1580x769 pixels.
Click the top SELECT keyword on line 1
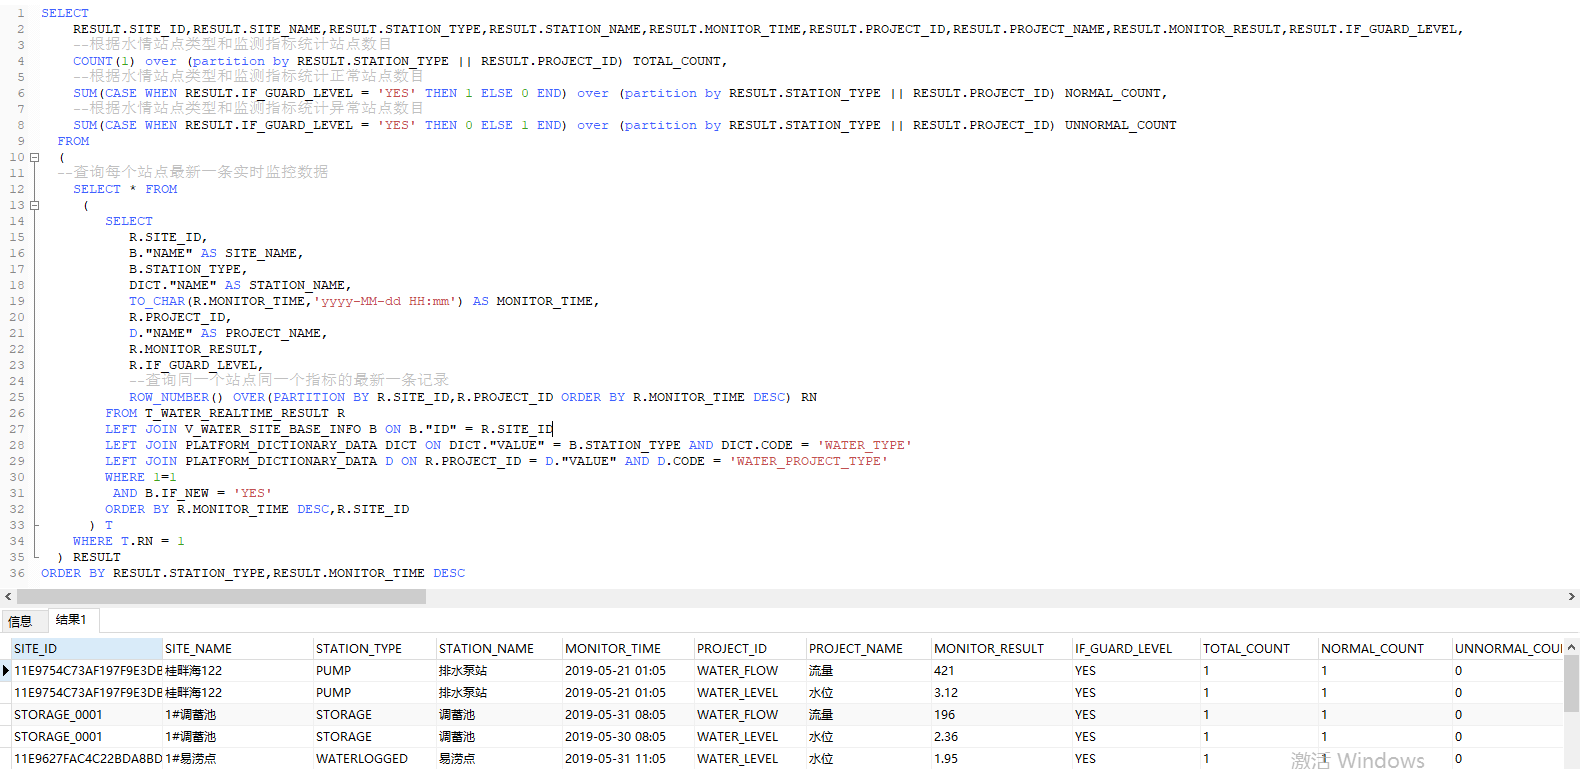click(x=65, y=13)
